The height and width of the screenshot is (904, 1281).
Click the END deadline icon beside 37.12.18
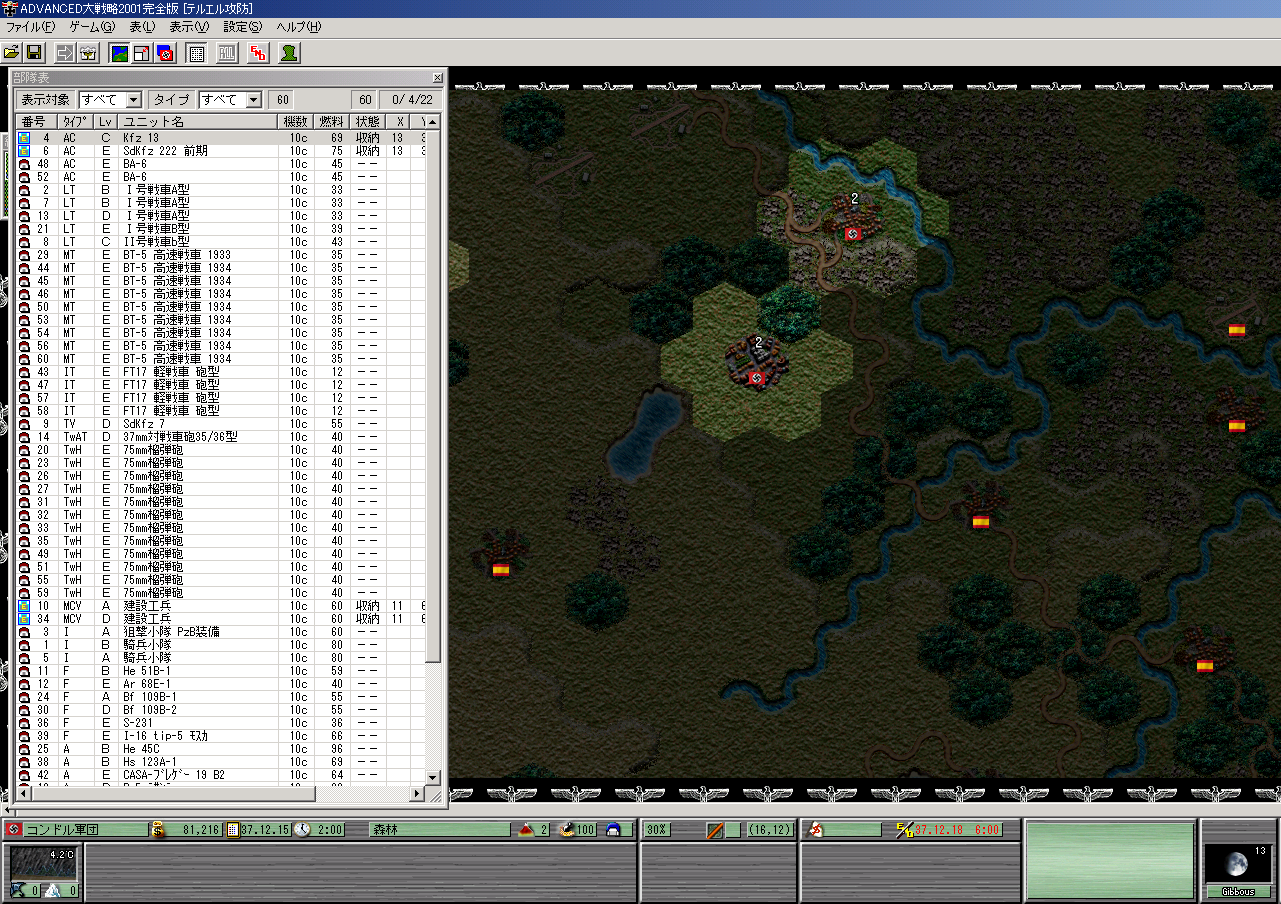[x=906, y=830]
